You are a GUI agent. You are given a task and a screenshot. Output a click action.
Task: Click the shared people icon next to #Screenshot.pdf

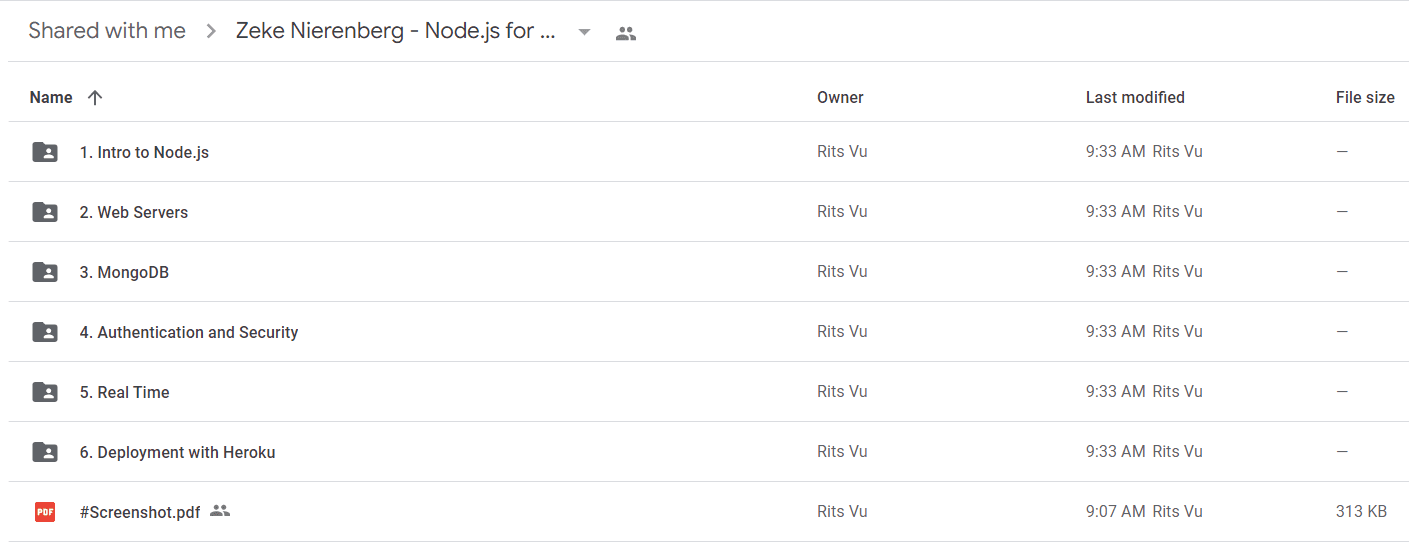220,511
